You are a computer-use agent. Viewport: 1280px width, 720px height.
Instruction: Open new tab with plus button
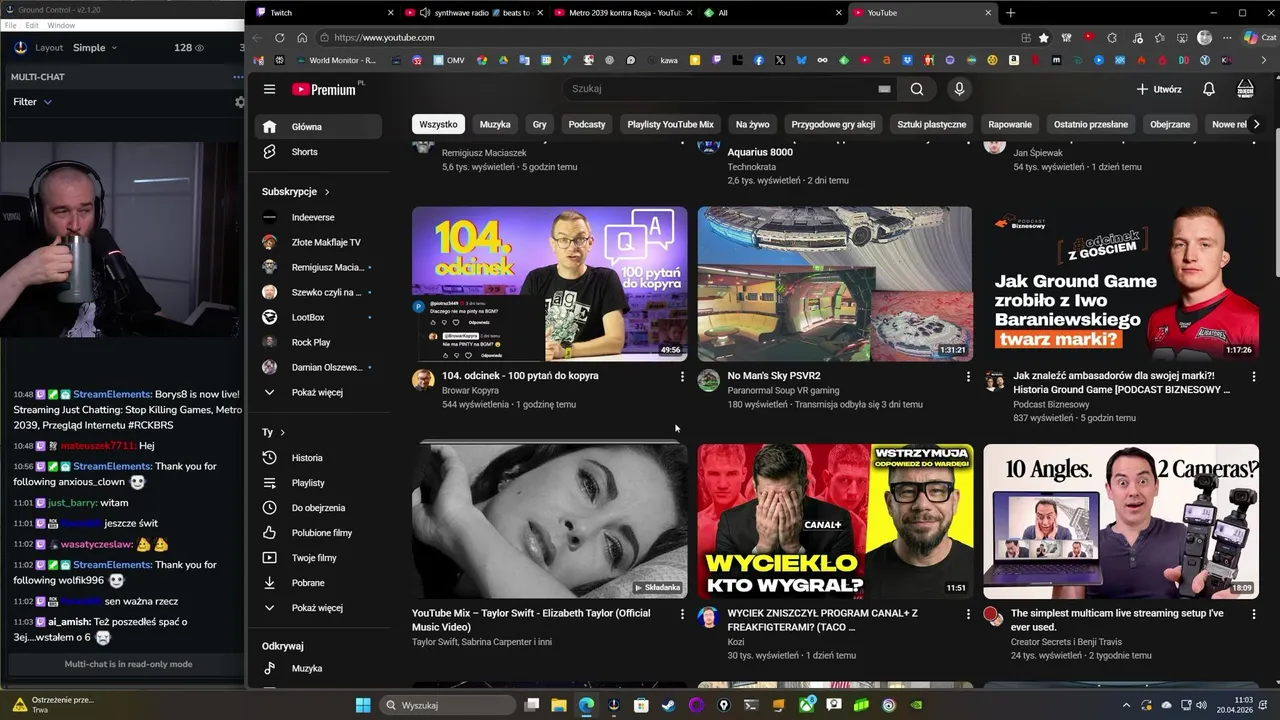pos(1010,13)
